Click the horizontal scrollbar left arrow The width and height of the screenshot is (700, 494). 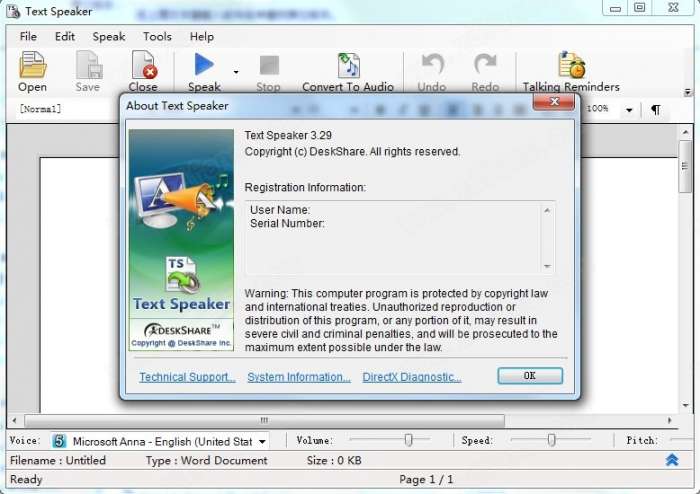point(14,420)
